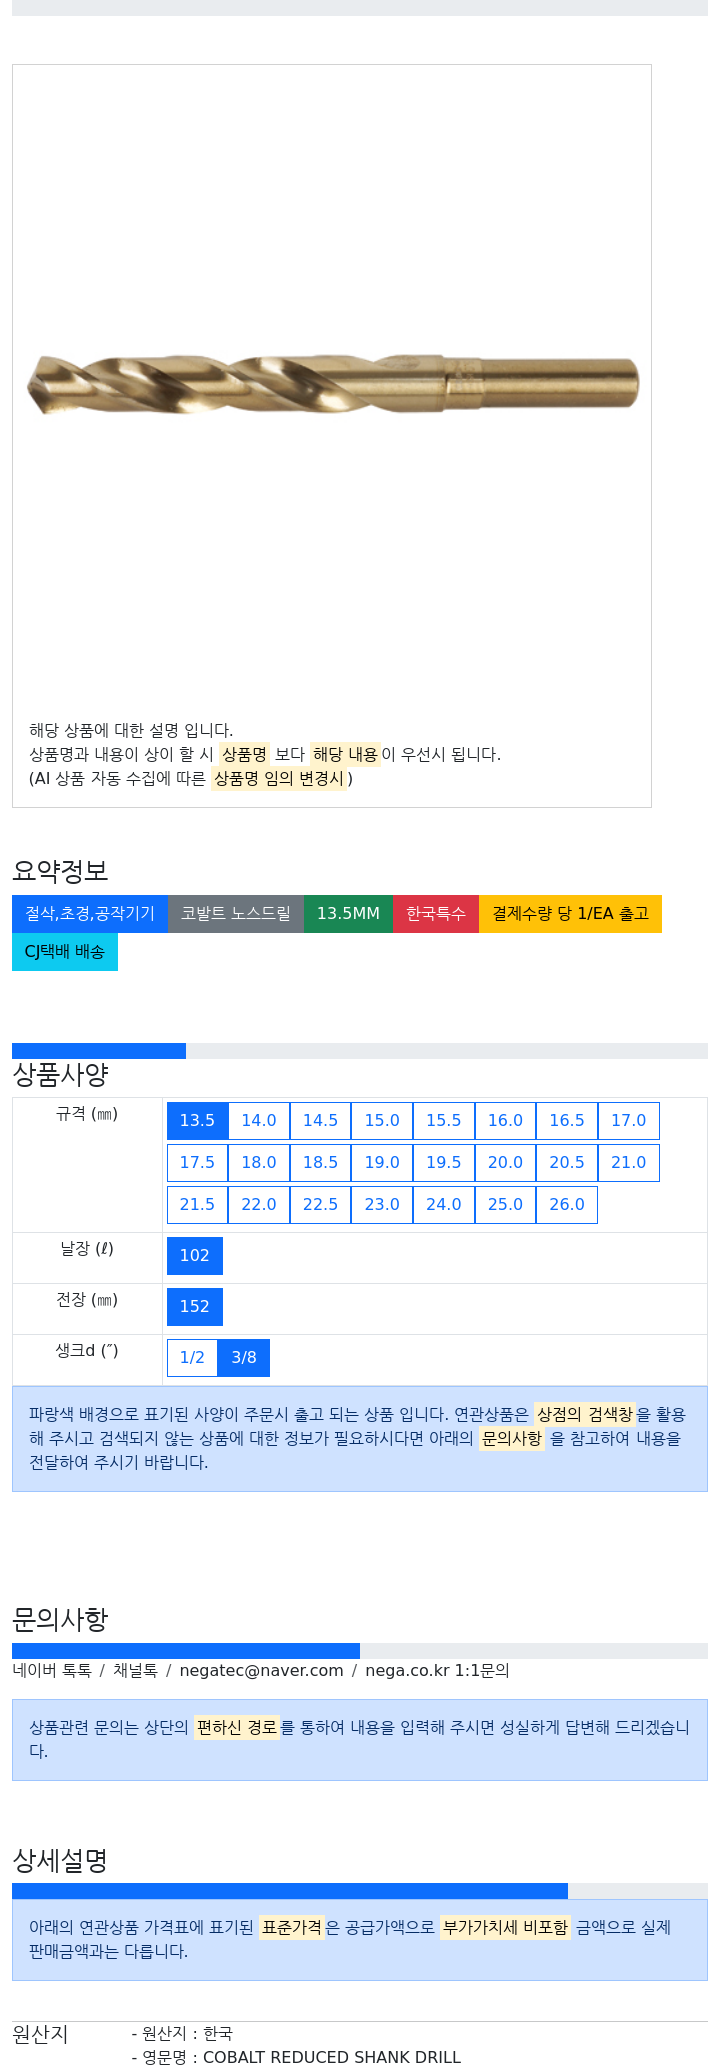
Task: Click the 절삭,초경,공작기기 category tag
Action: tap(90, 914)
